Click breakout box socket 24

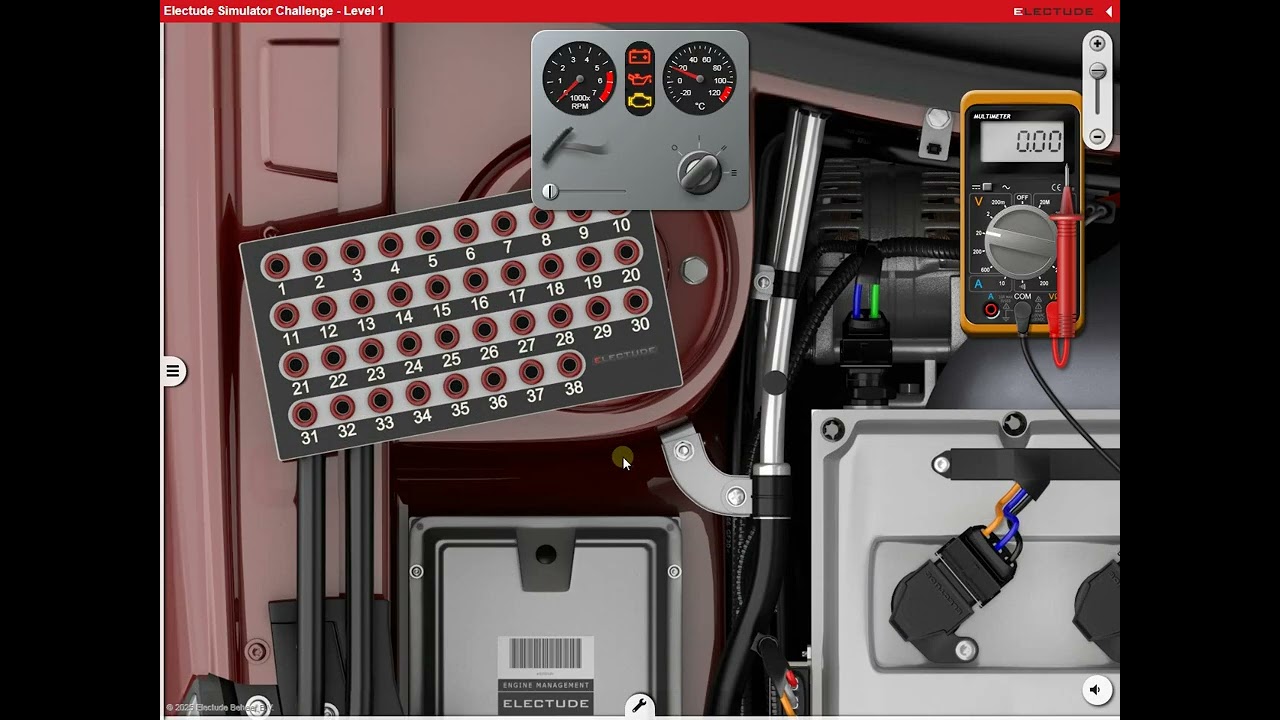tap(409, 343)
